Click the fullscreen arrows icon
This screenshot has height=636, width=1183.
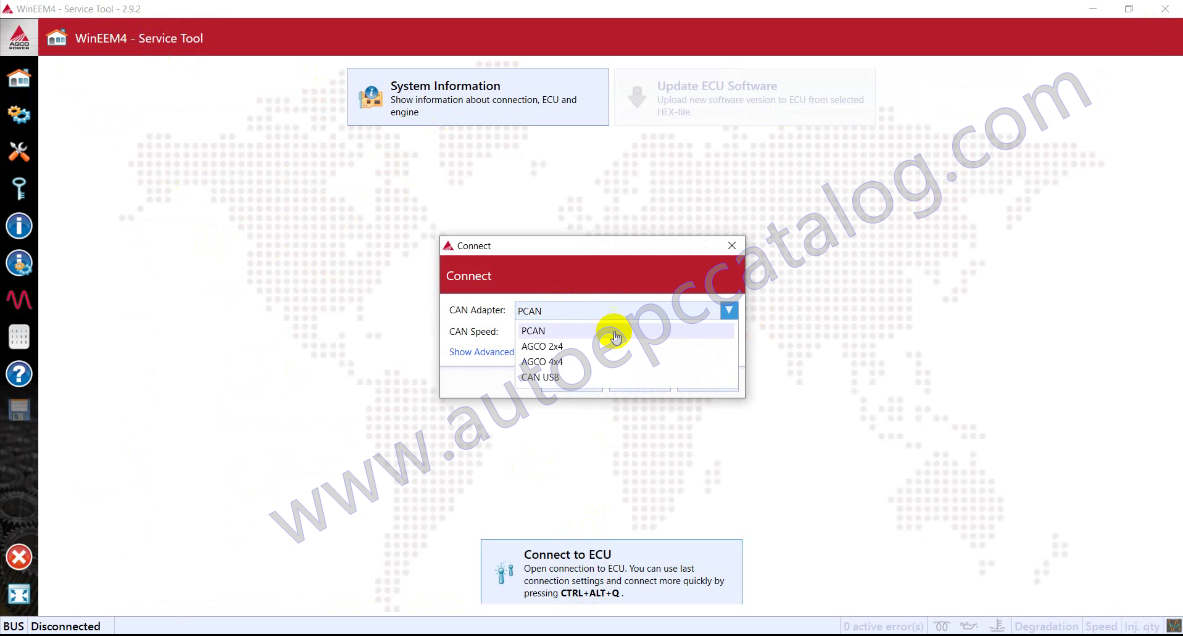[19, 595]
